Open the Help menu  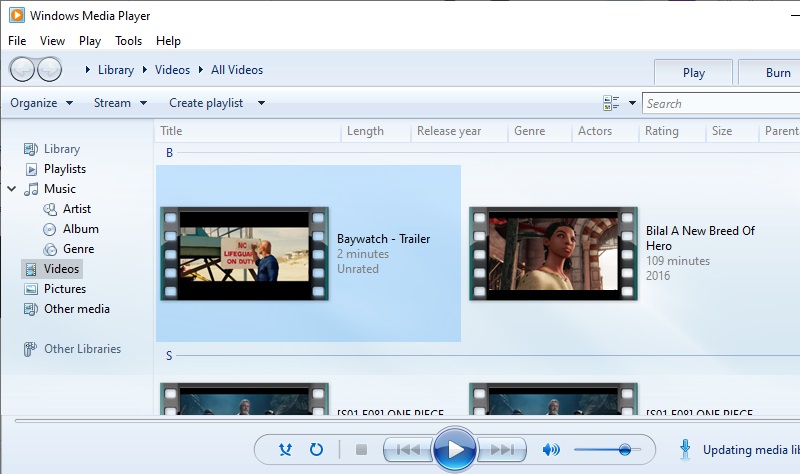pos(168,41)
